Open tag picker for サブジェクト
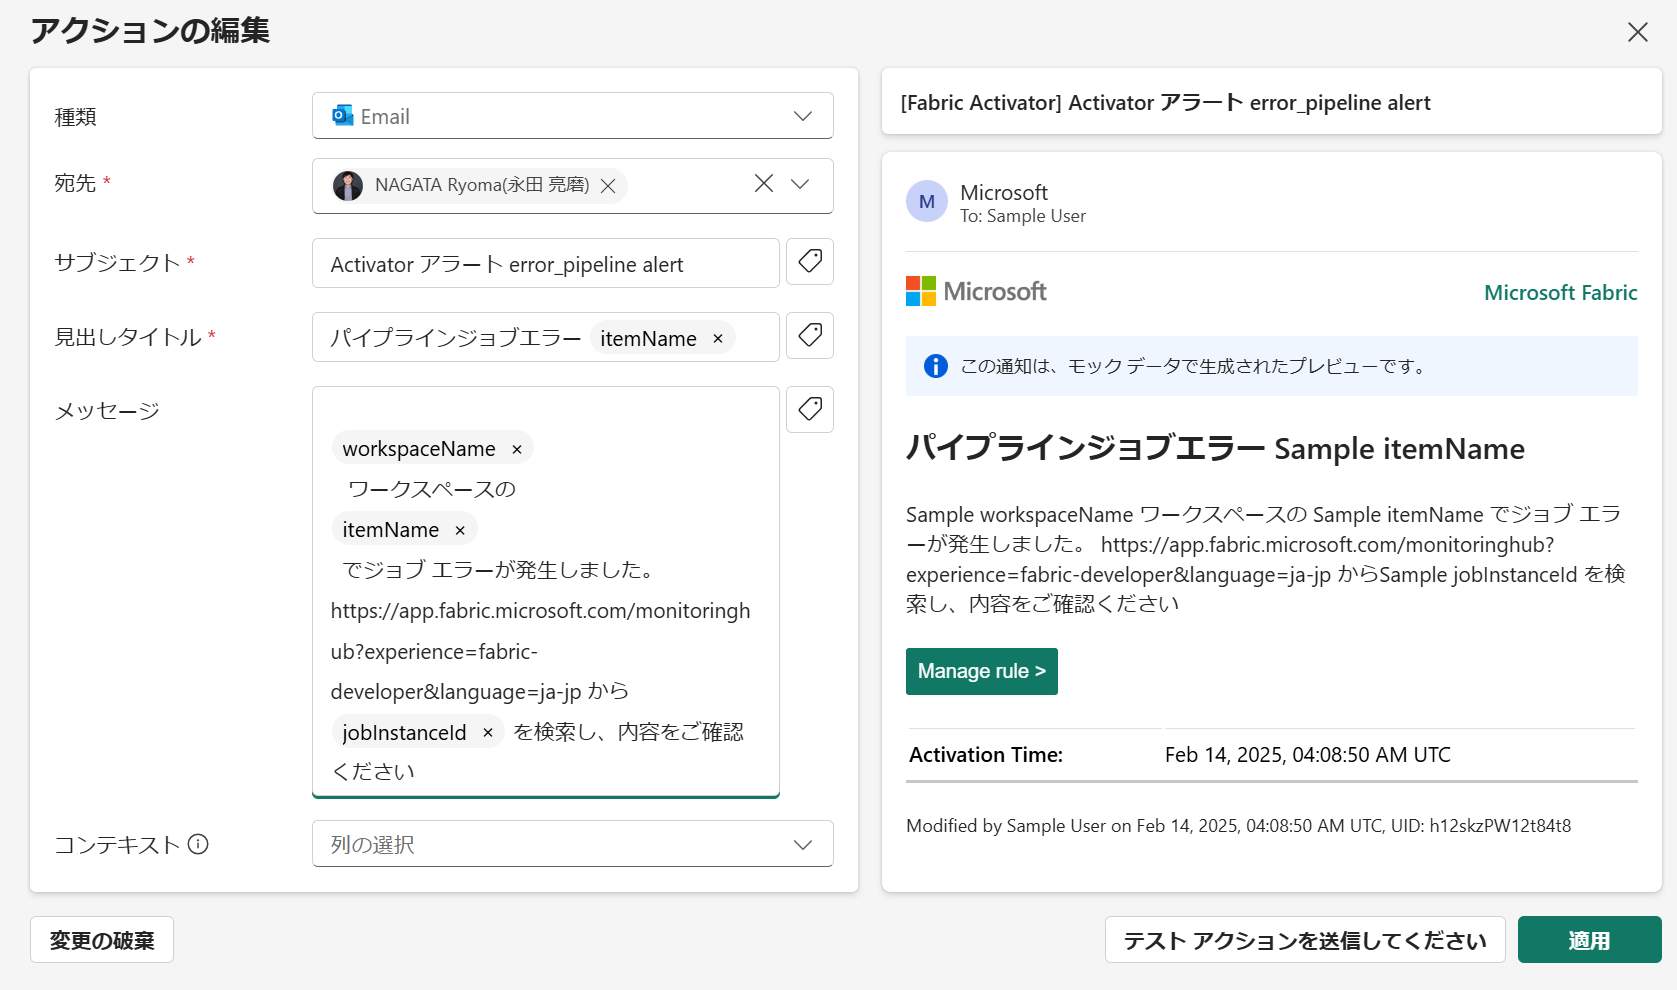 (810, 262)
